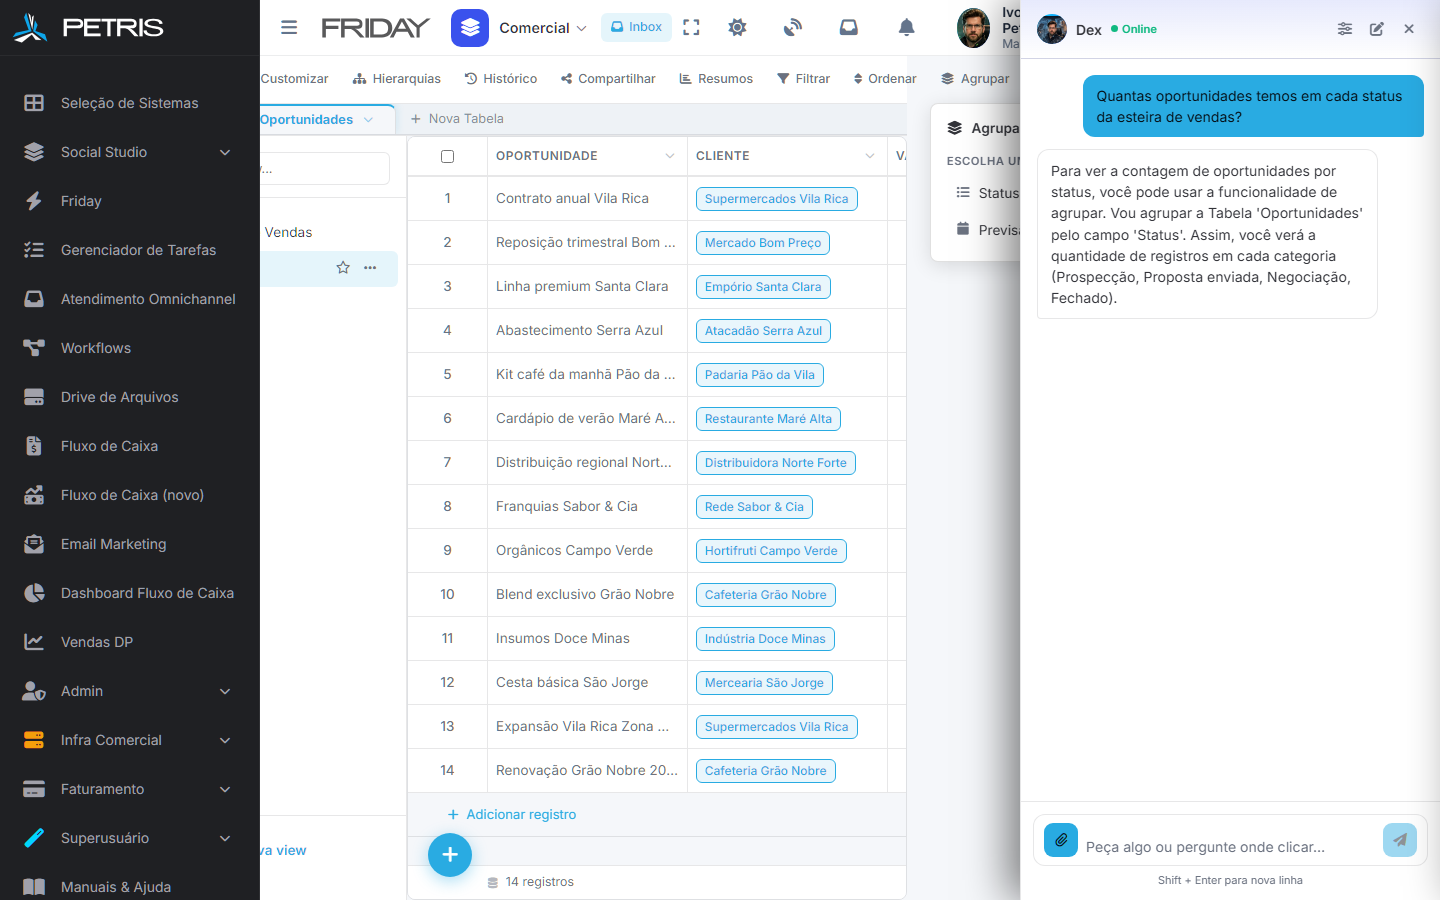1440x900 pixels.
Task: Toggle fullscreen mode icon
Action: [x=691, y=28]
